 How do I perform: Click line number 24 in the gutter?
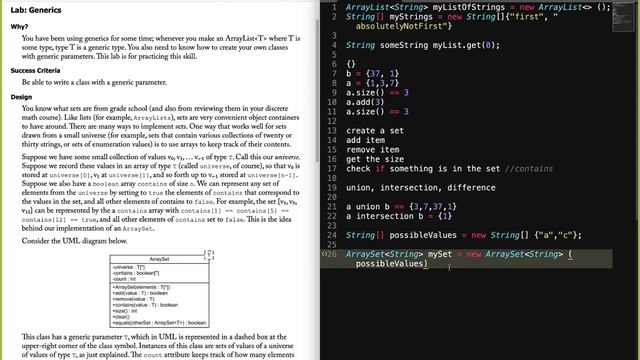coord(332,235)
